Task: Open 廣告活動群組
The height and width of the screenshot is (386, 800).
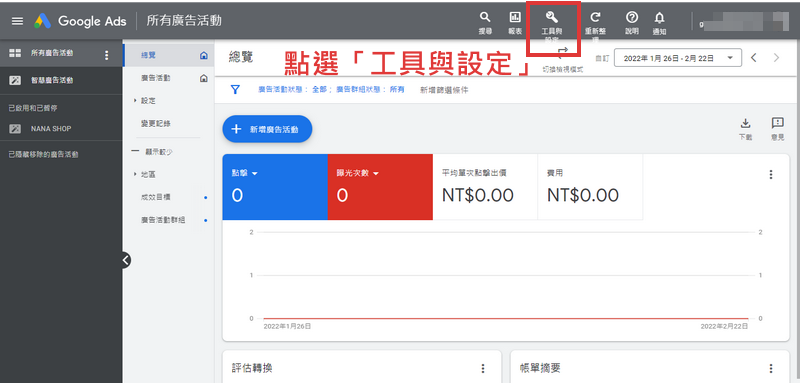Action: coord(163,220)
